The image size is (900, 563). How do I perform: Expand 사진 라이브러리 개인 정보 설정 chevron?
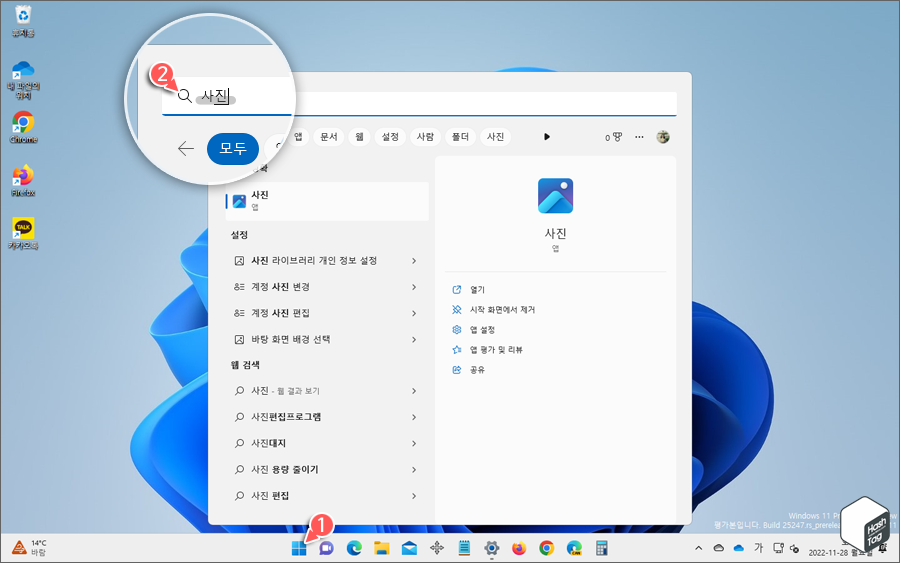414,261
